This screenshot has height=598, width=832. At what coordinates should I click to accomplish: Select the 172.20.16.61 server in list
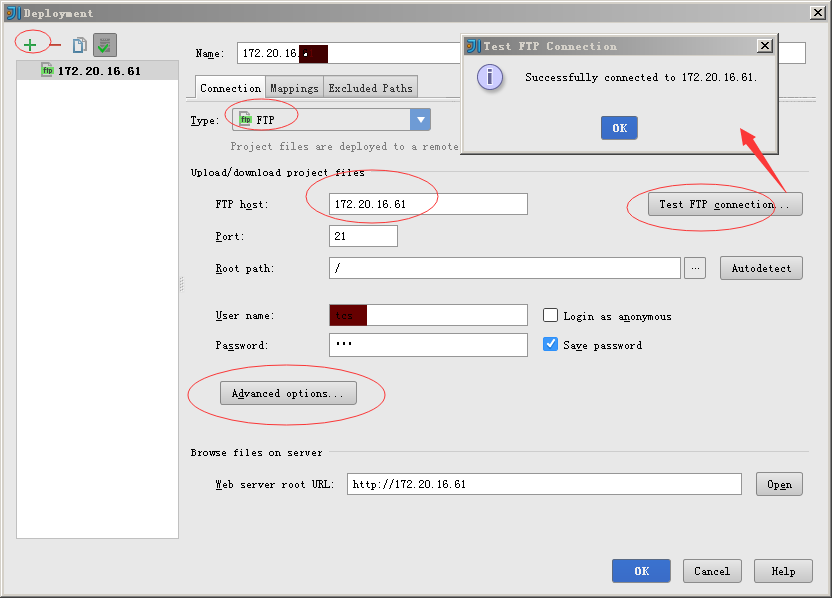coord(98,71)
